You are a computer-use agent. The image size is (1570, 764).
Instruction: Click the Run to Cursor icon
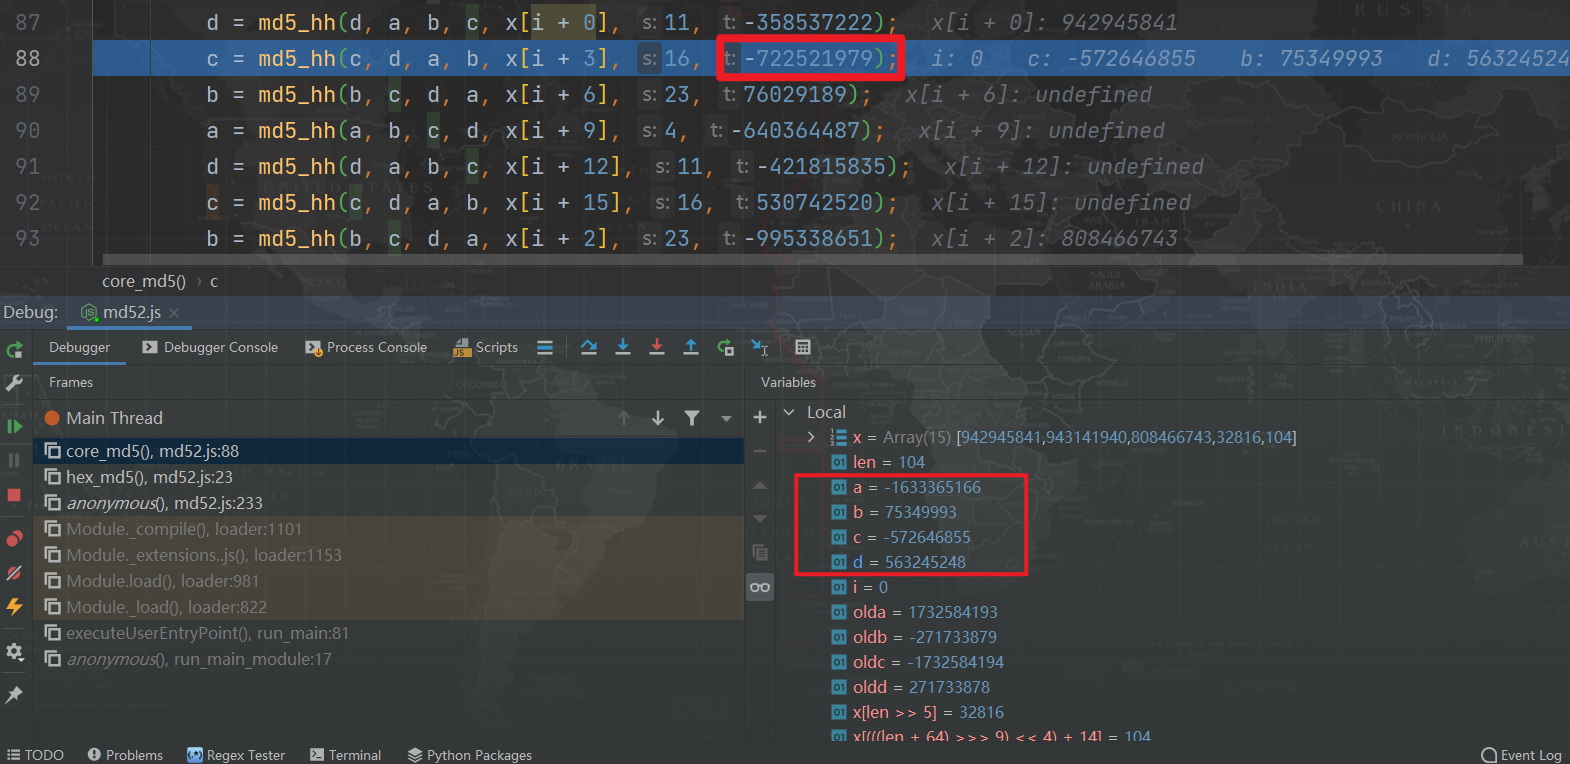click(760, 348)
